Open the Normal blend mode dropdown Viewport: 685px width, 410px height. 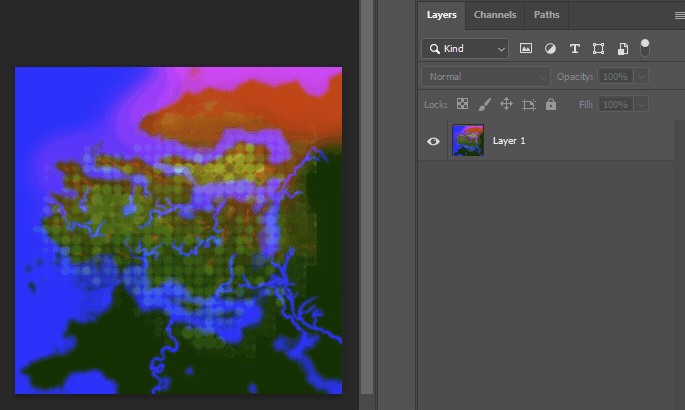click(x=485, y=76)
